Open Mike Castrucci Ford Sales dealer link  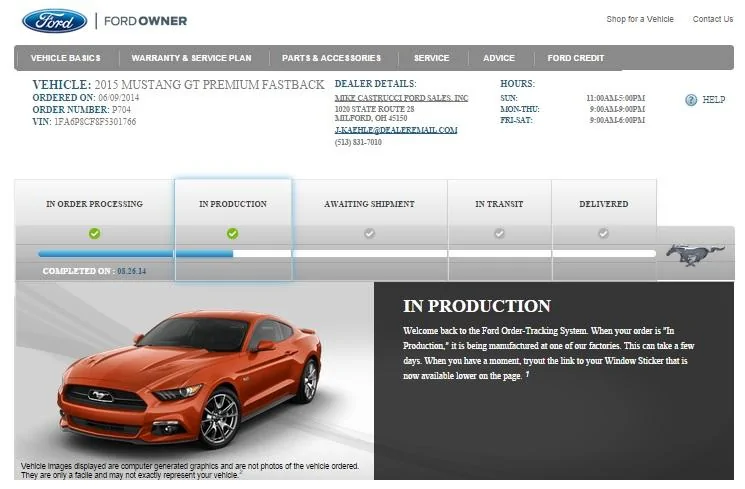pos(401,98)
